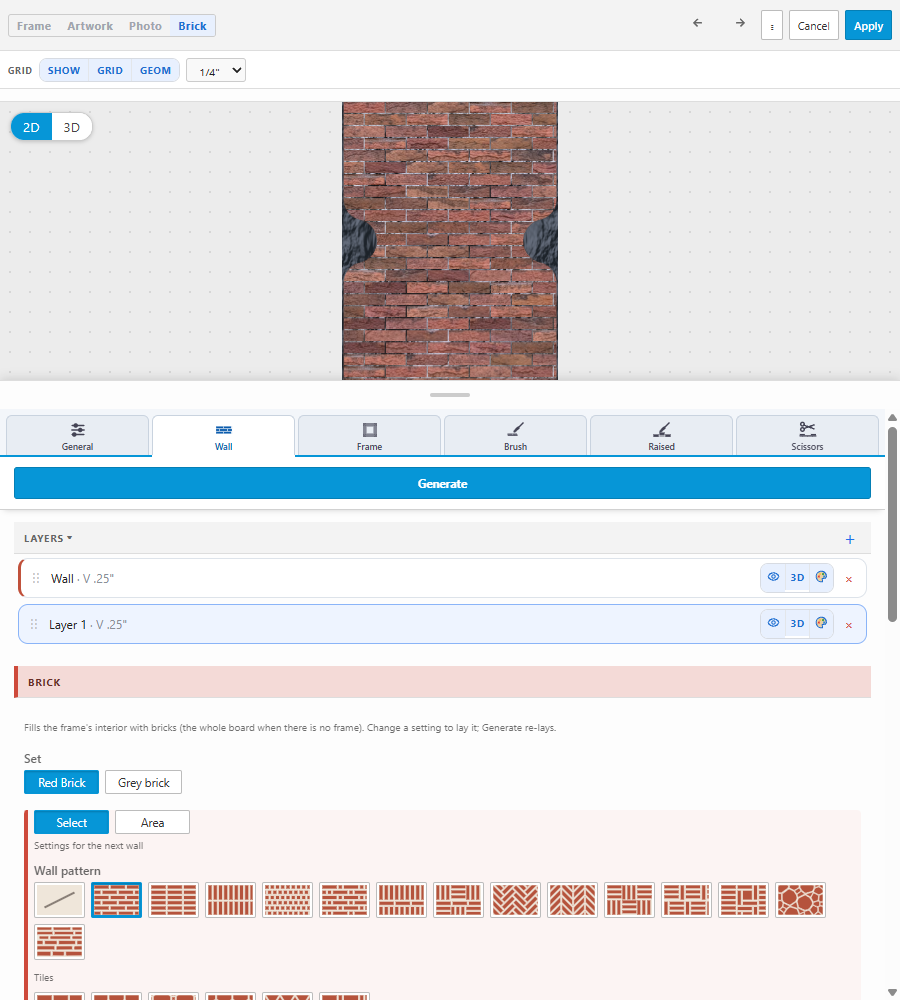
Task: Expand the LAYERS dropdown menu
Action: click(48, 538)
